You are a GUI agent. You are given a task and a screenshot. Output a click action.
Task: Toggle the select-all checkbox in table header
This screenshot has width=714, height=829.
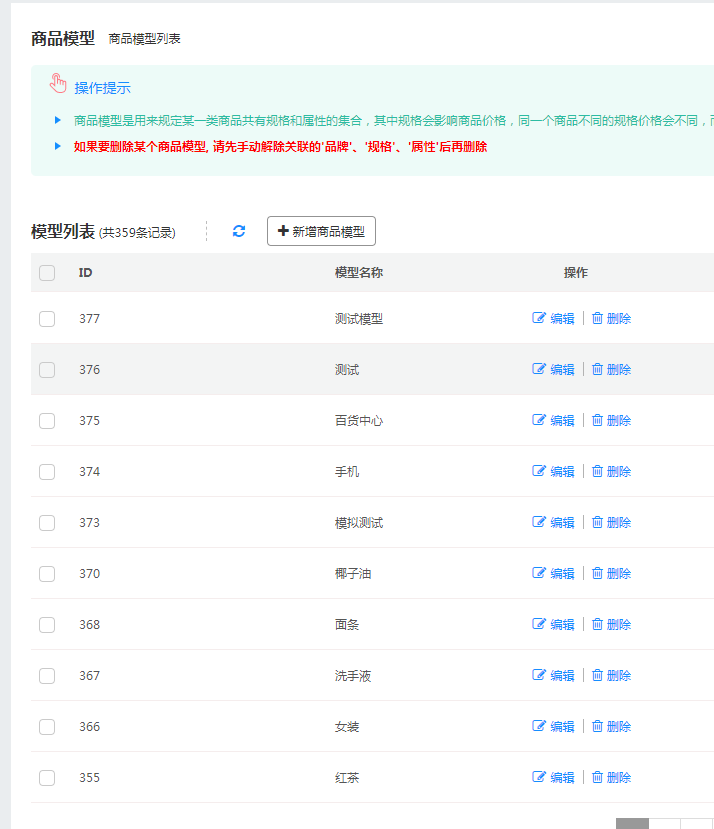(x=47, y=273)
